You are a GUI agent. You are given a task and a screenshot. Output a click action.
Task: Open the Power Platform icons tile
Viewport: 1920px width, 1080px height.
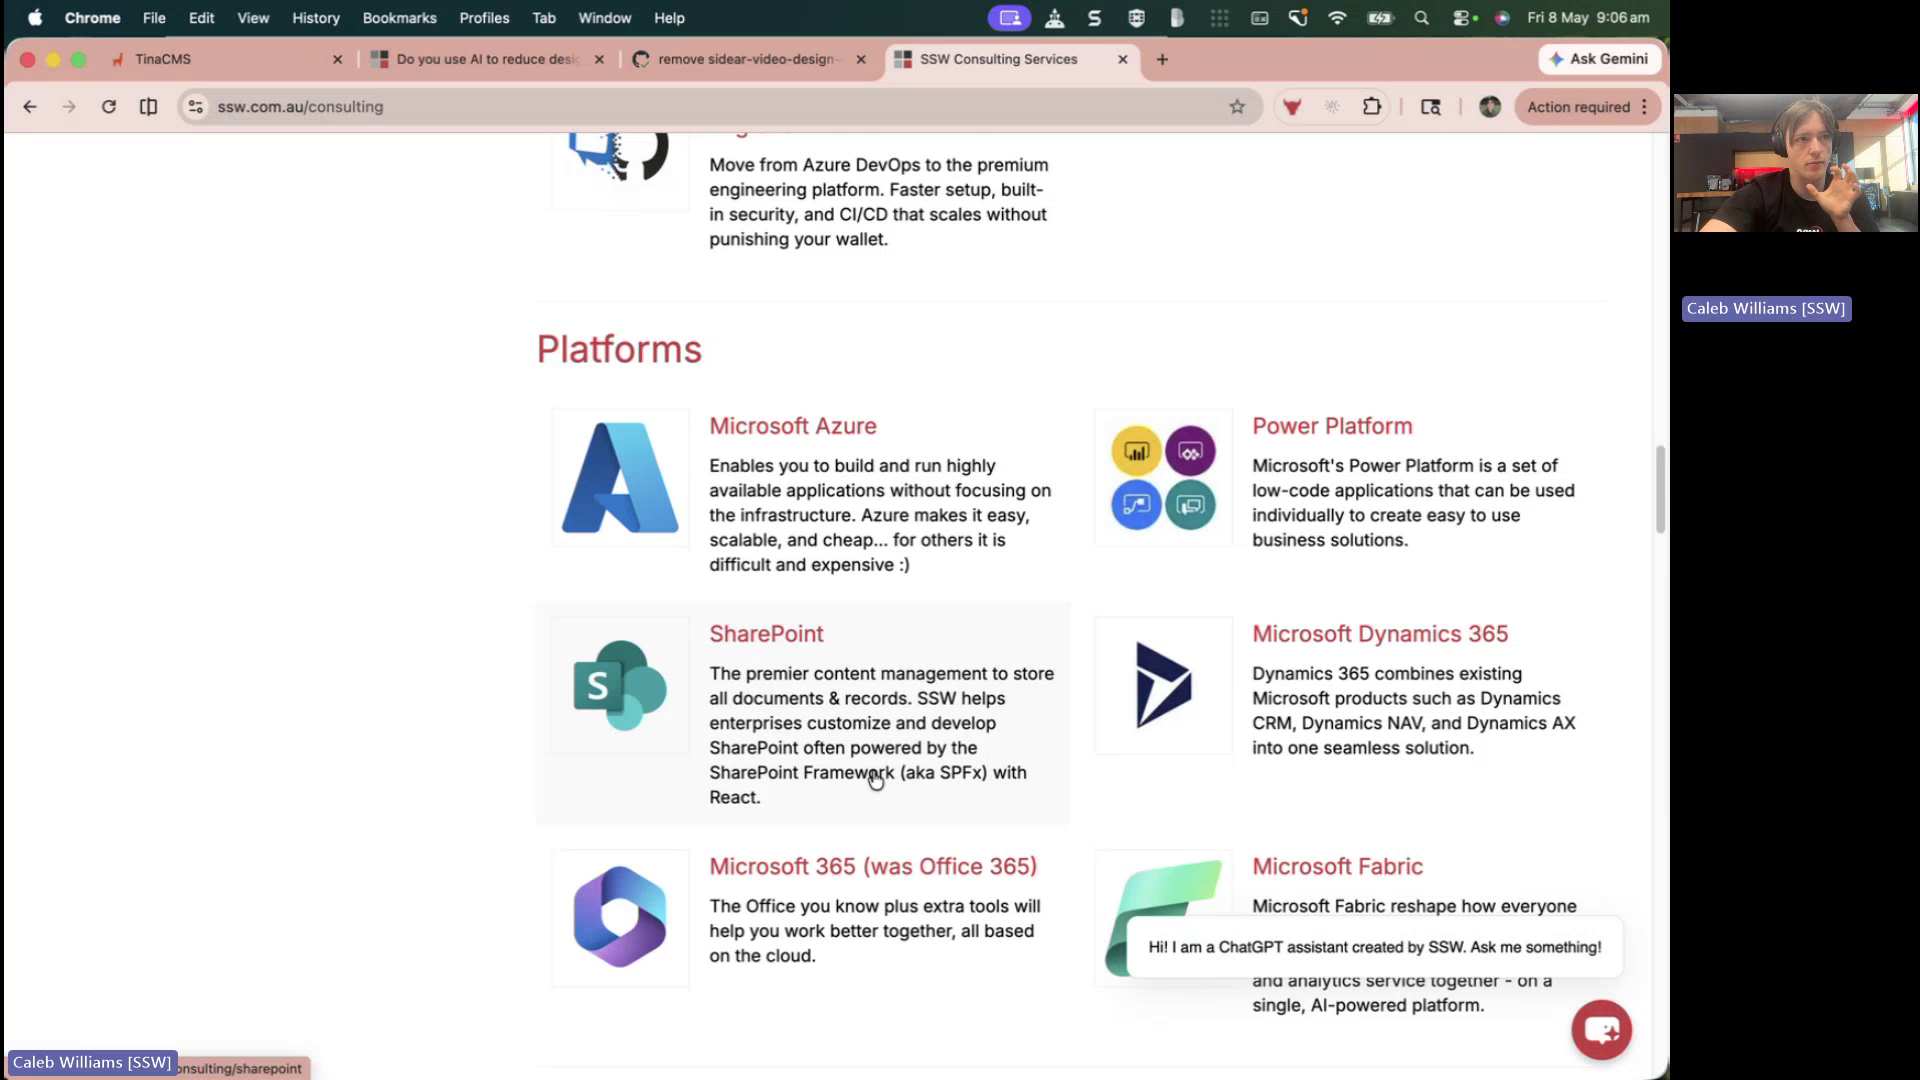click(1163, 478)
